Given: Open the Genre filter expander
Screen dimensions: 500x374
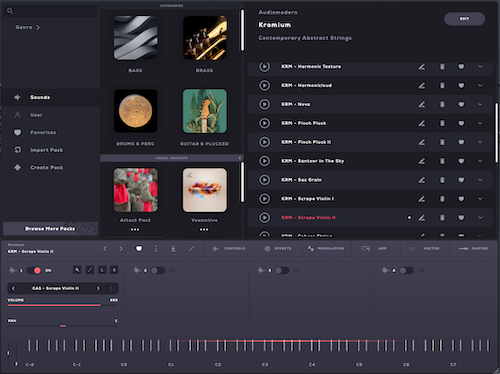Looking at the screenshot, I should point(28,27).
